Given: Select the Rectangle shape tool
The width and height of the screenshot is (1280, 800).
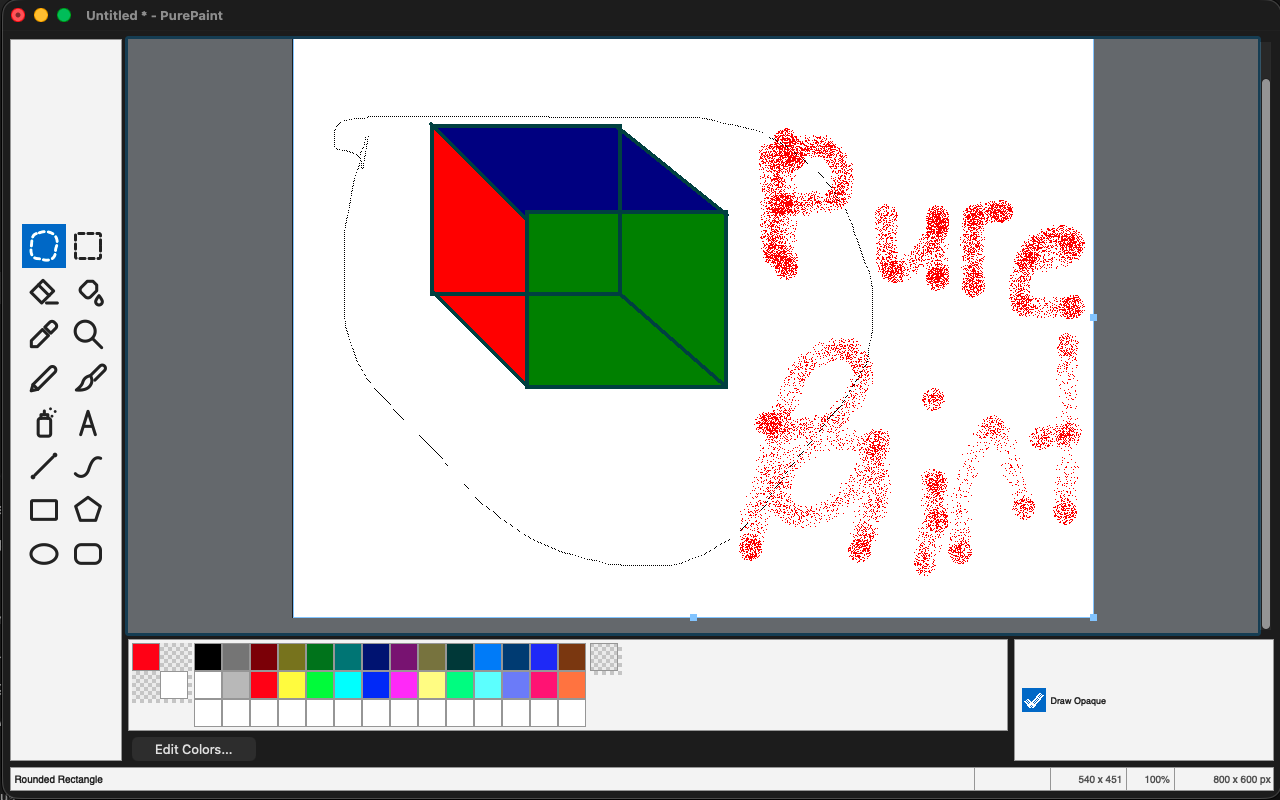Looking at the screenshot, I should click(x=44, y=510).
